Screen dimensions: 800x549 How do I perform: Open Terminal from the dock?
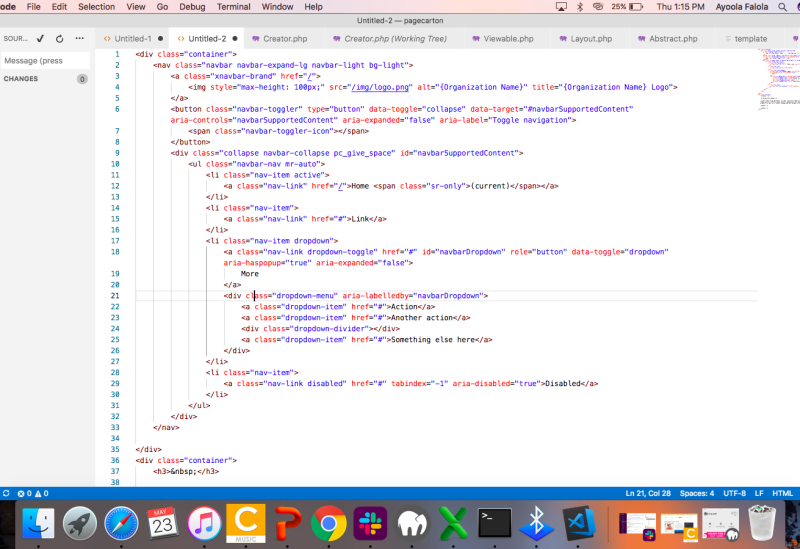pos(495,523)
